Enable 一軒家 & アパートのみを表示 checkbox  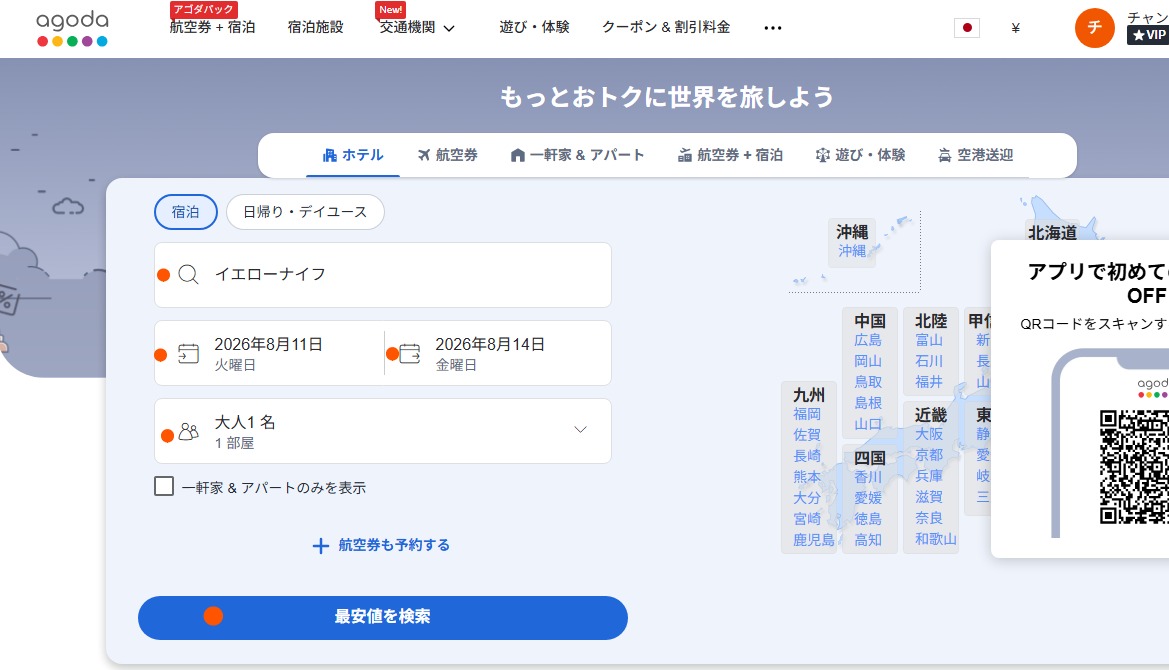click(x=164, y=487)
